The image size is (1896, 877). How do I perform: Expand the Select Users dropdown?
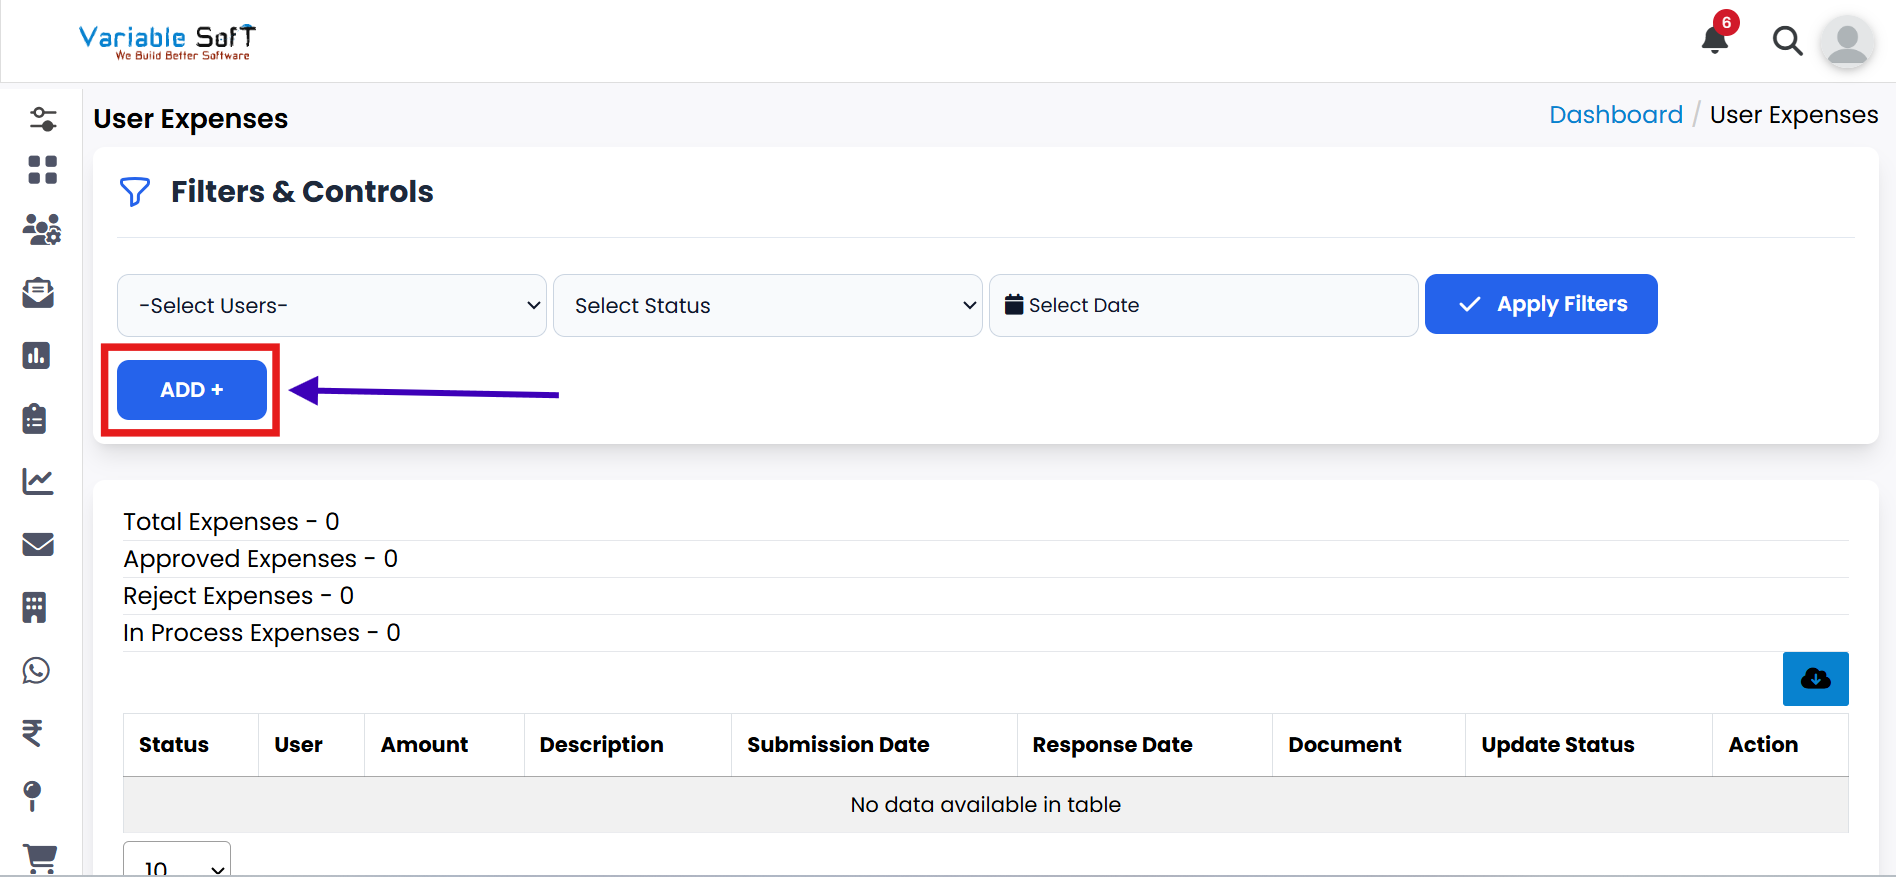click(331, 305)
